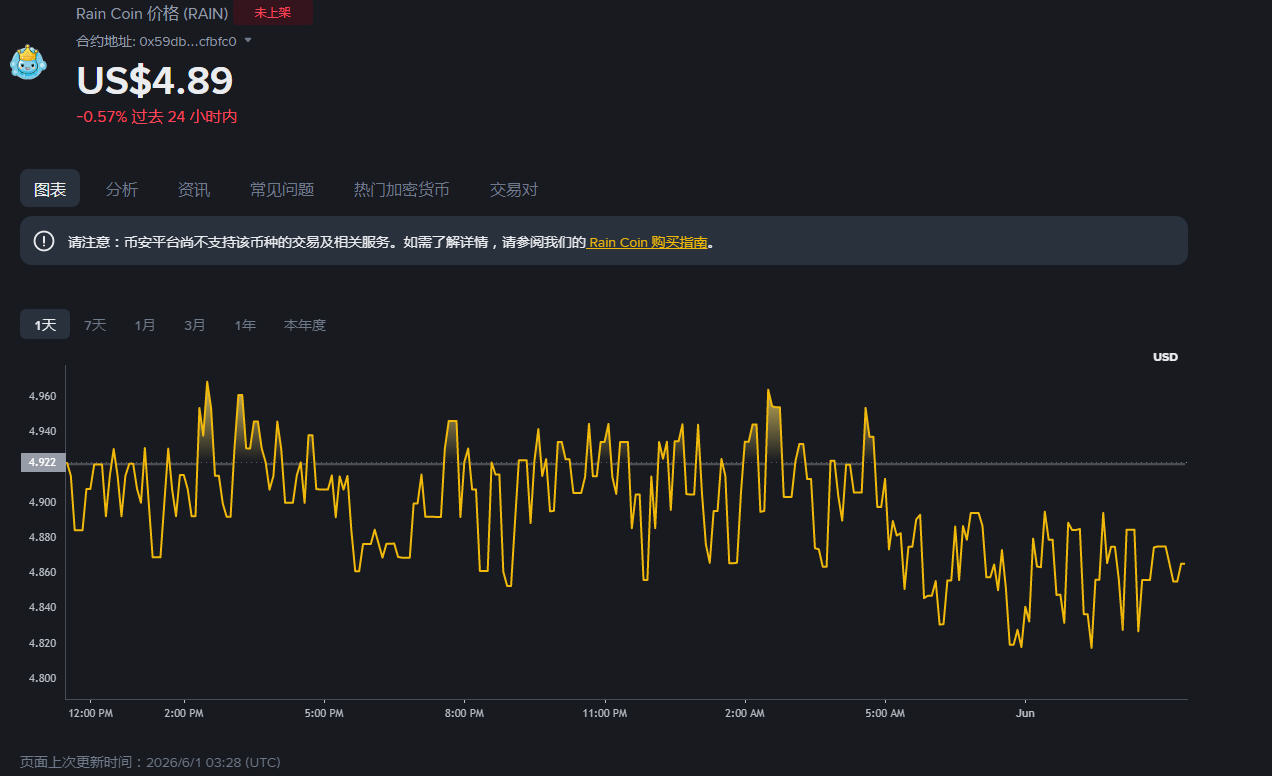Image resolution: width=1272 pixels, height=776 pixels.
Task: Click the 4.820 y-axis label
Action: click(43, 643)
